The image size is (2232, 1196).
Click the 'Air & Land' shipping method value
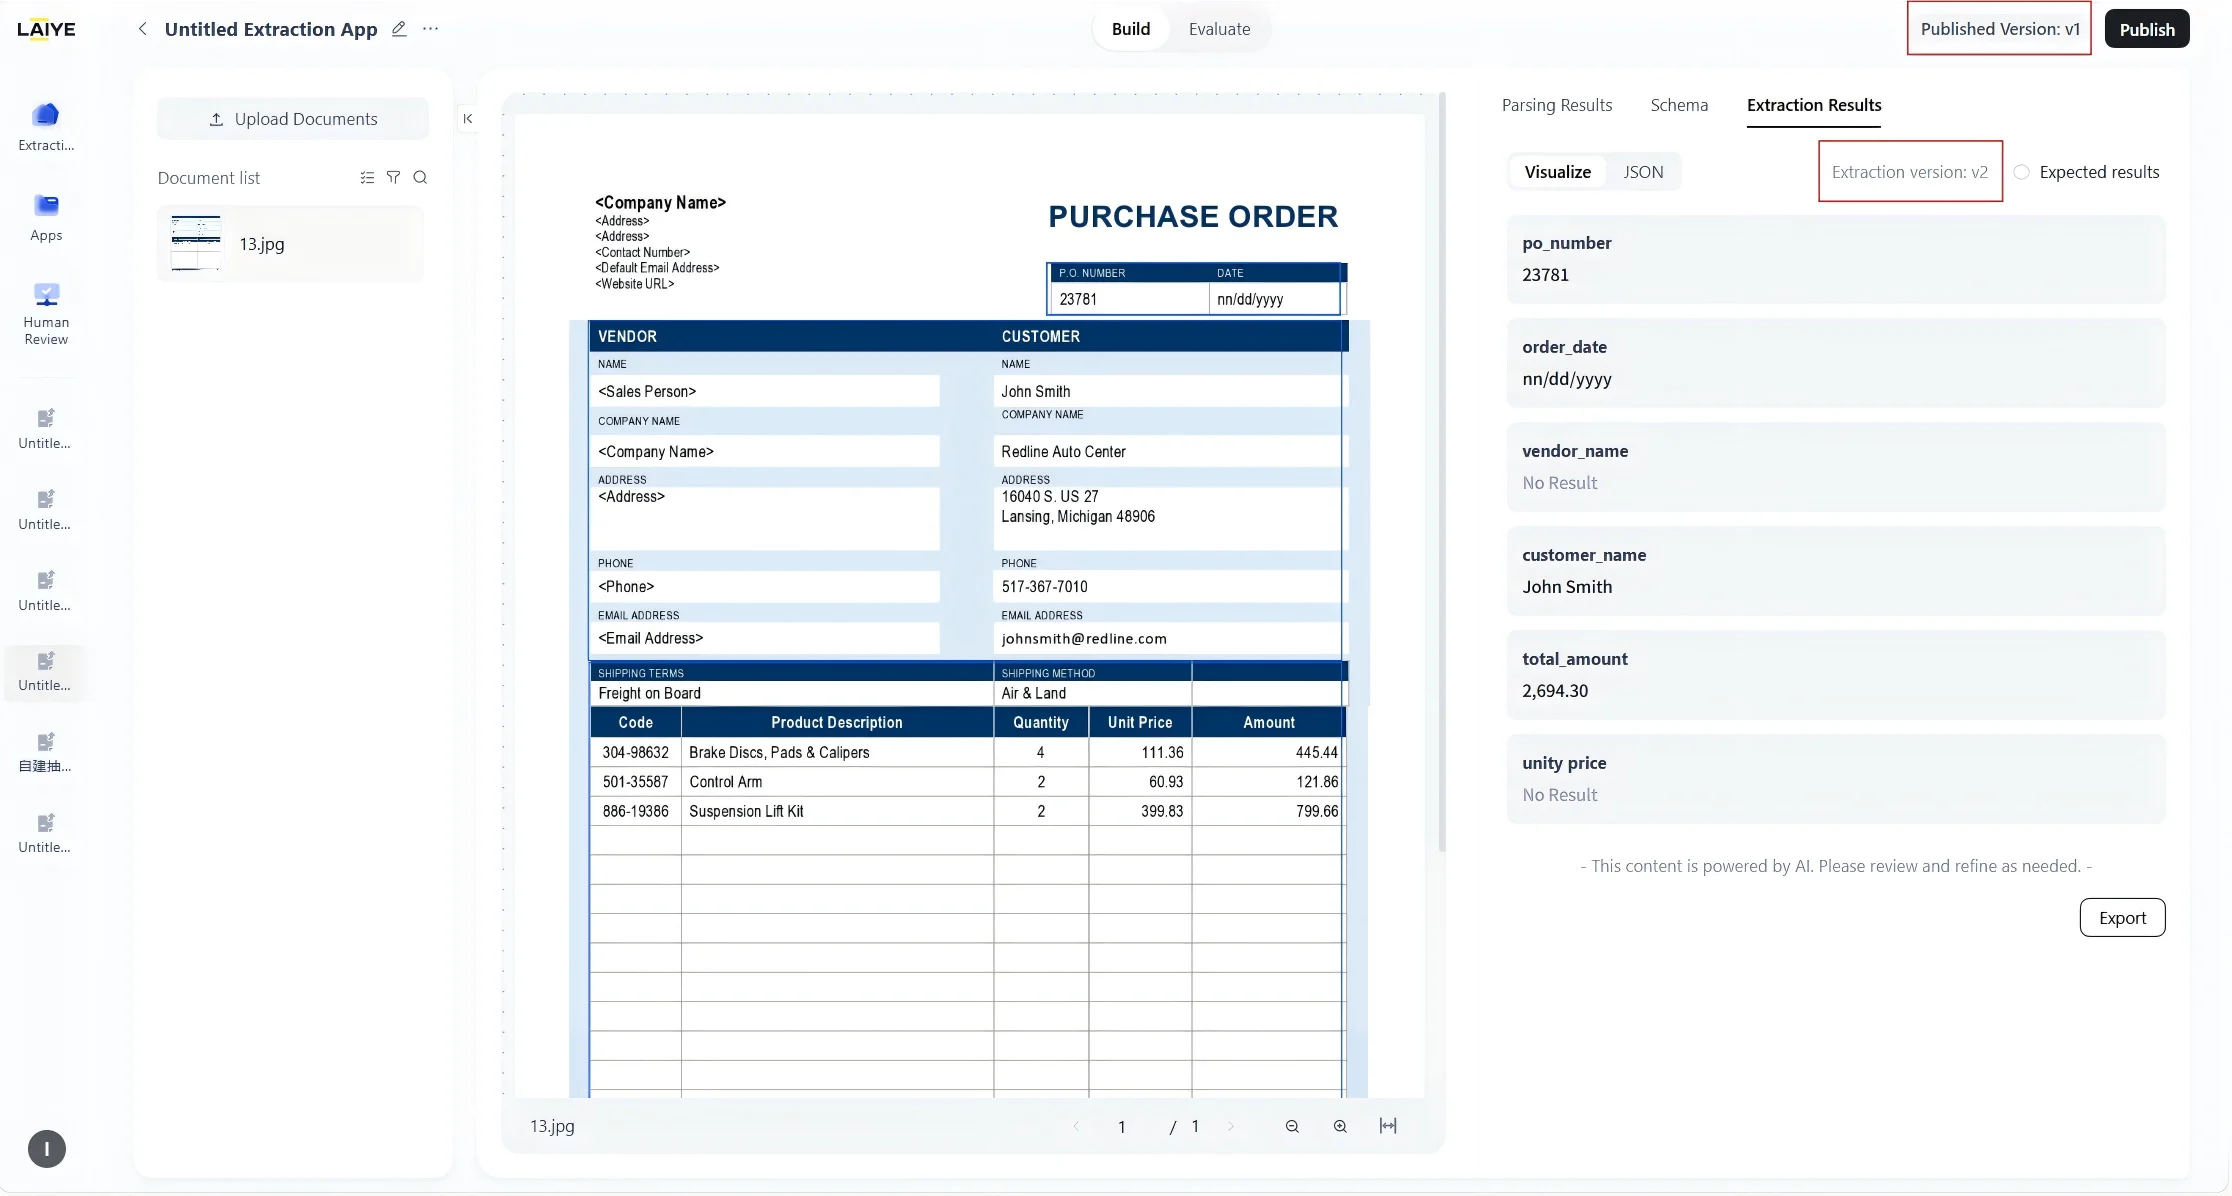click(1033, 694)
